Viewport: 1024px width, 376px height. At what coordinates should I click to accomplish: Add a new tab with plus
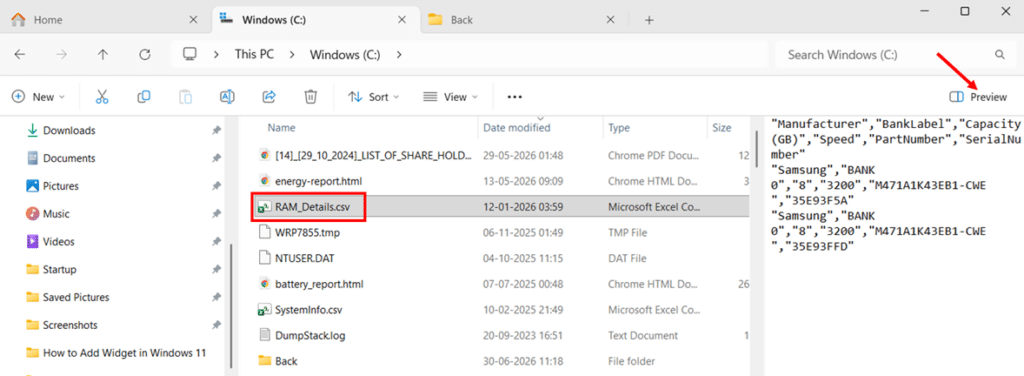(649, 20)
